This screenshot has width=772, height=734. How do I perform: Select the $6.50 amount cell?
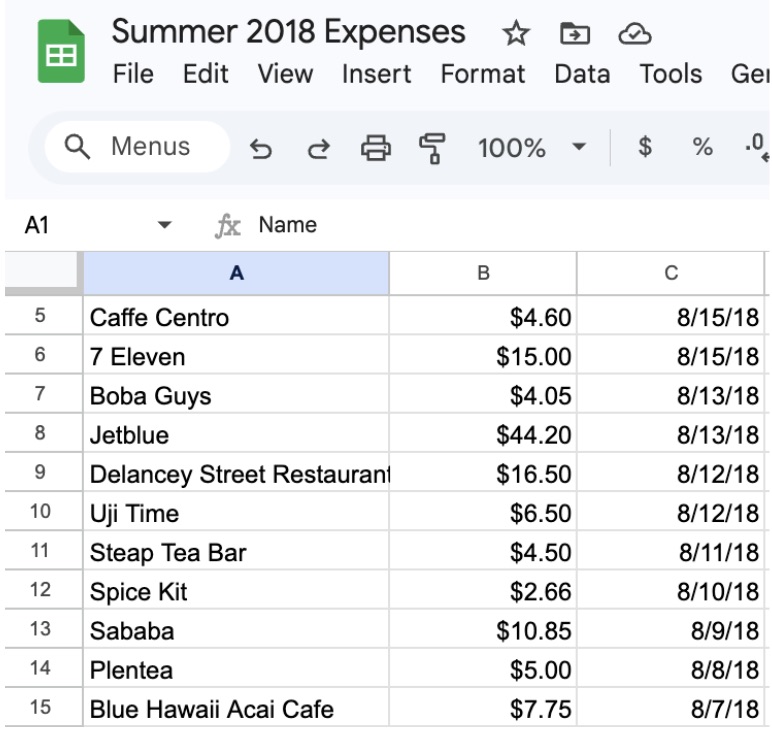coord(483,511)
